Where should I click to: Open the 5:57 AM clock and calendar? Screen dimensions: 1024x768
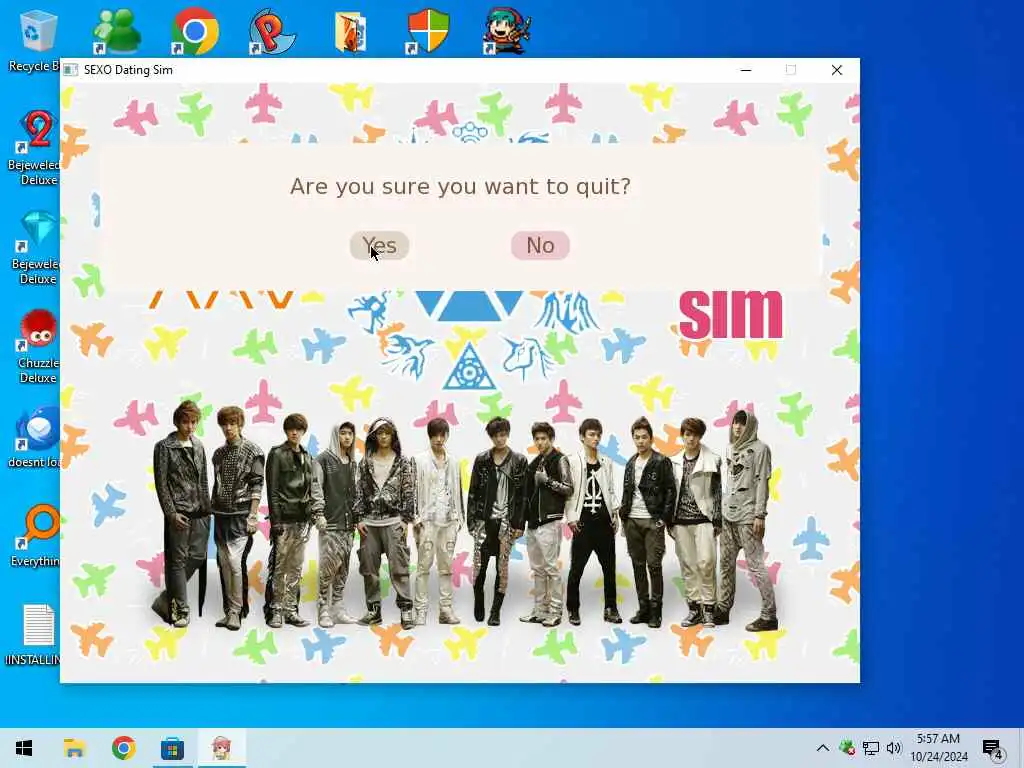pyautogui.click(x=938, y=748)
